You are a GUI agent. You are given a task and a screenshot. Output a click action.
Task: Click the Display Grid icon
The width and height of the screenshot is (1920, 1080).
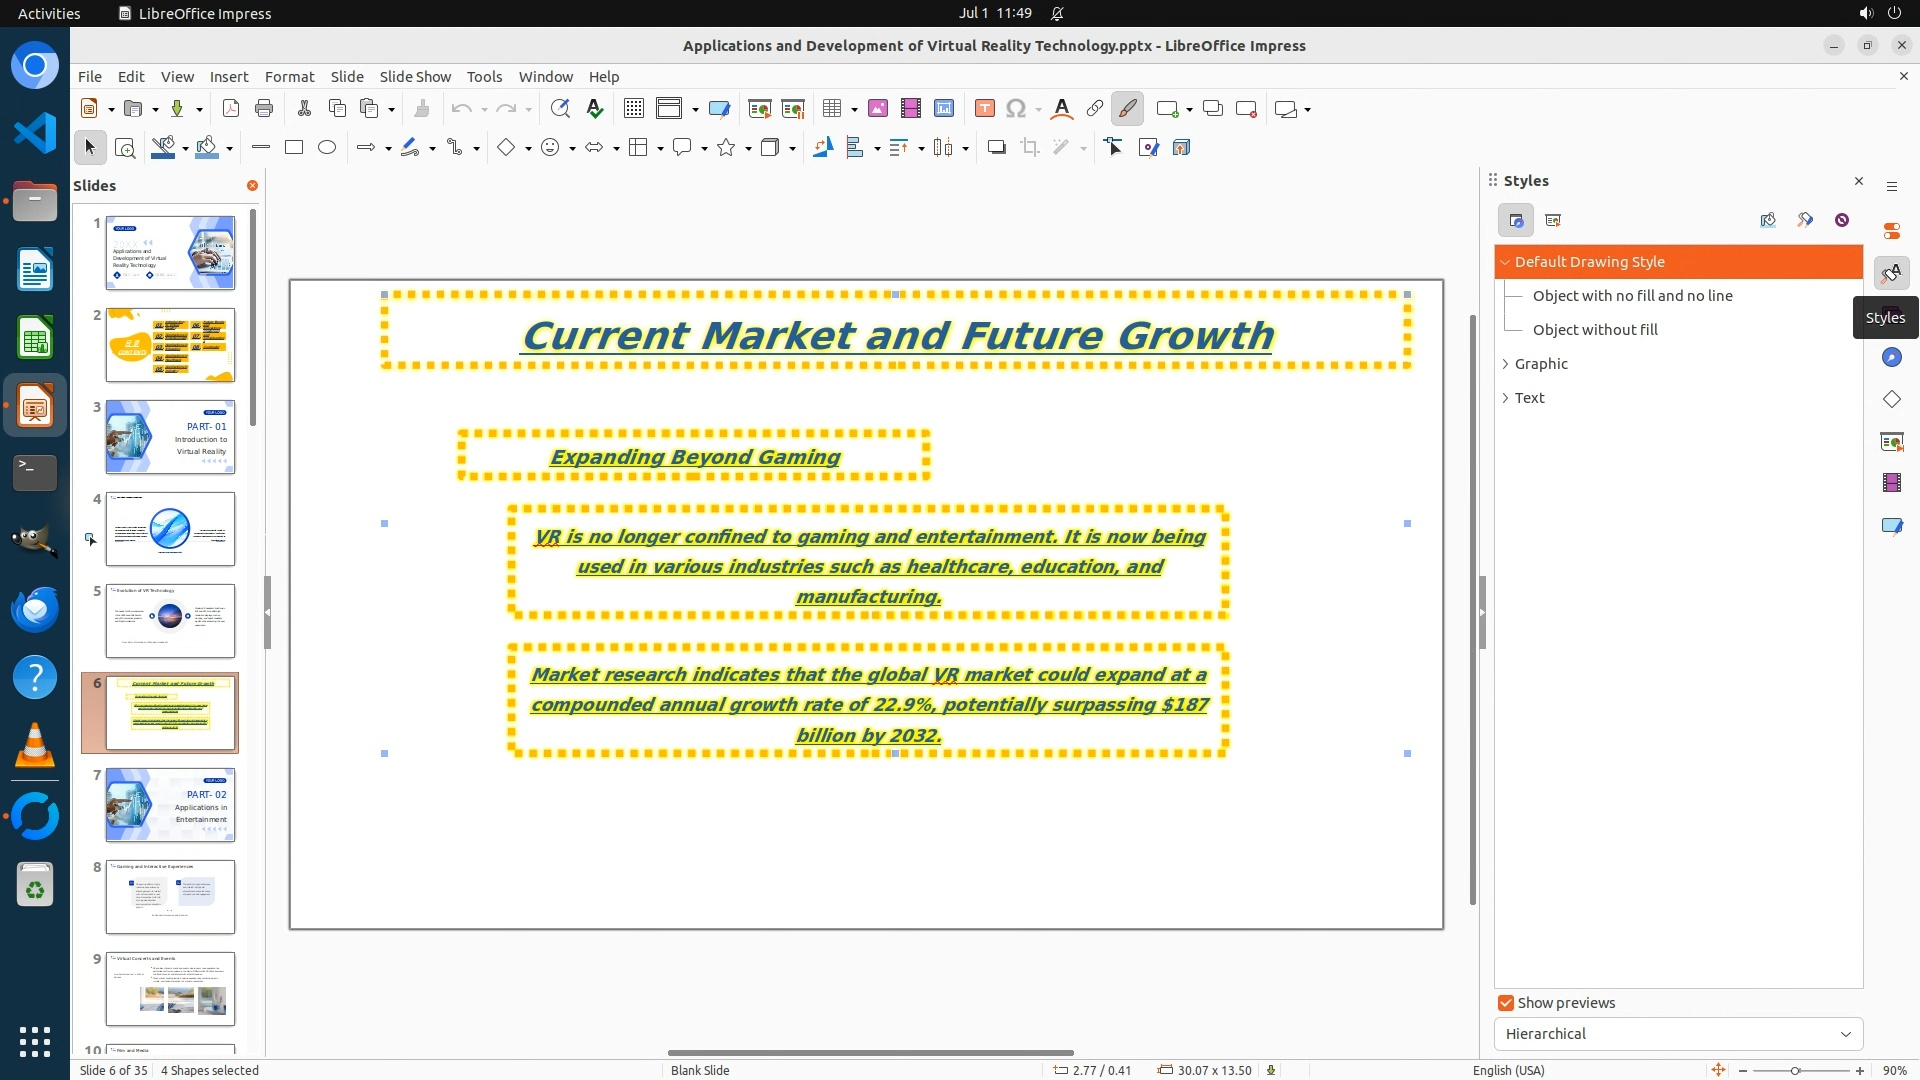[x=633, y=109]
